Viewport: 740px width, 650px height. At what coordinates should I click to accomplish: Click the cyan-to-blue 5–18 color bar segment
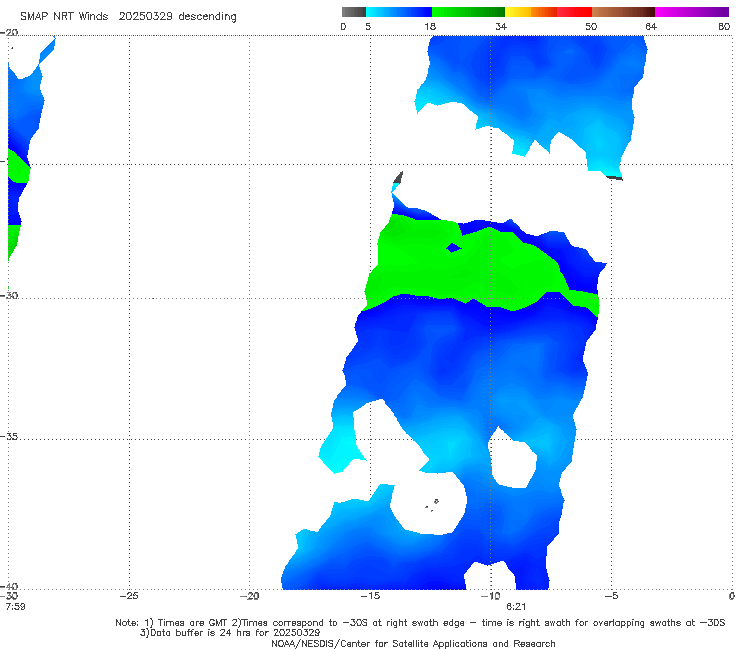[x=399, y=12]
